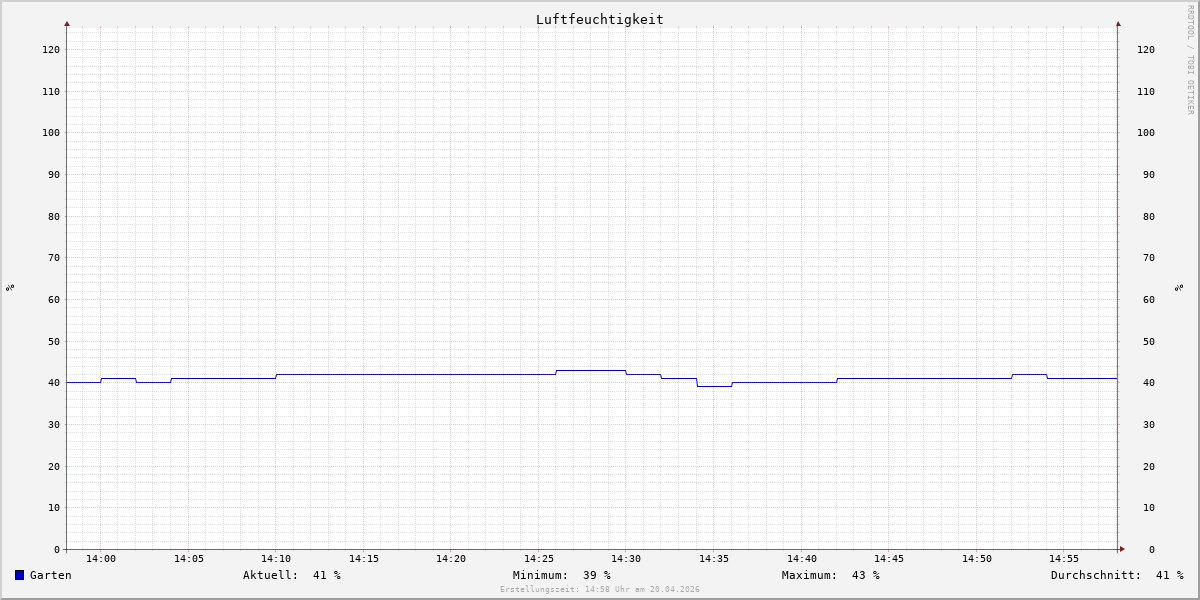Click the red arrow at x-axis end

pos(1122,549)
